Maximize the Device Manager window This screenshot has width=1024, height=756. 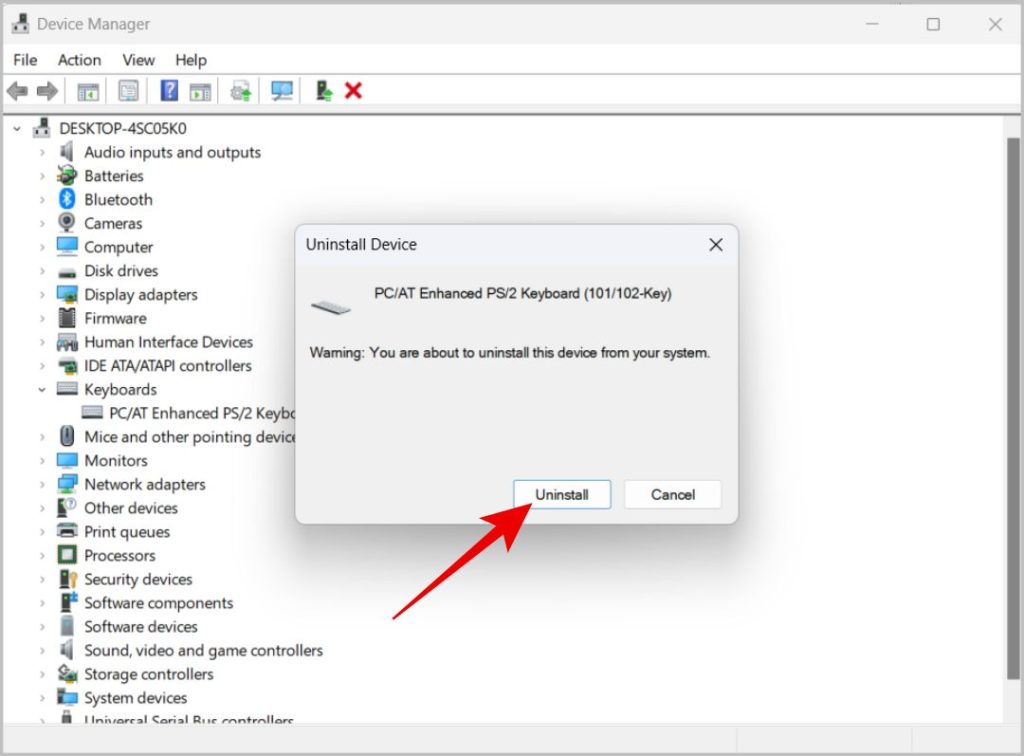point(933,24)
